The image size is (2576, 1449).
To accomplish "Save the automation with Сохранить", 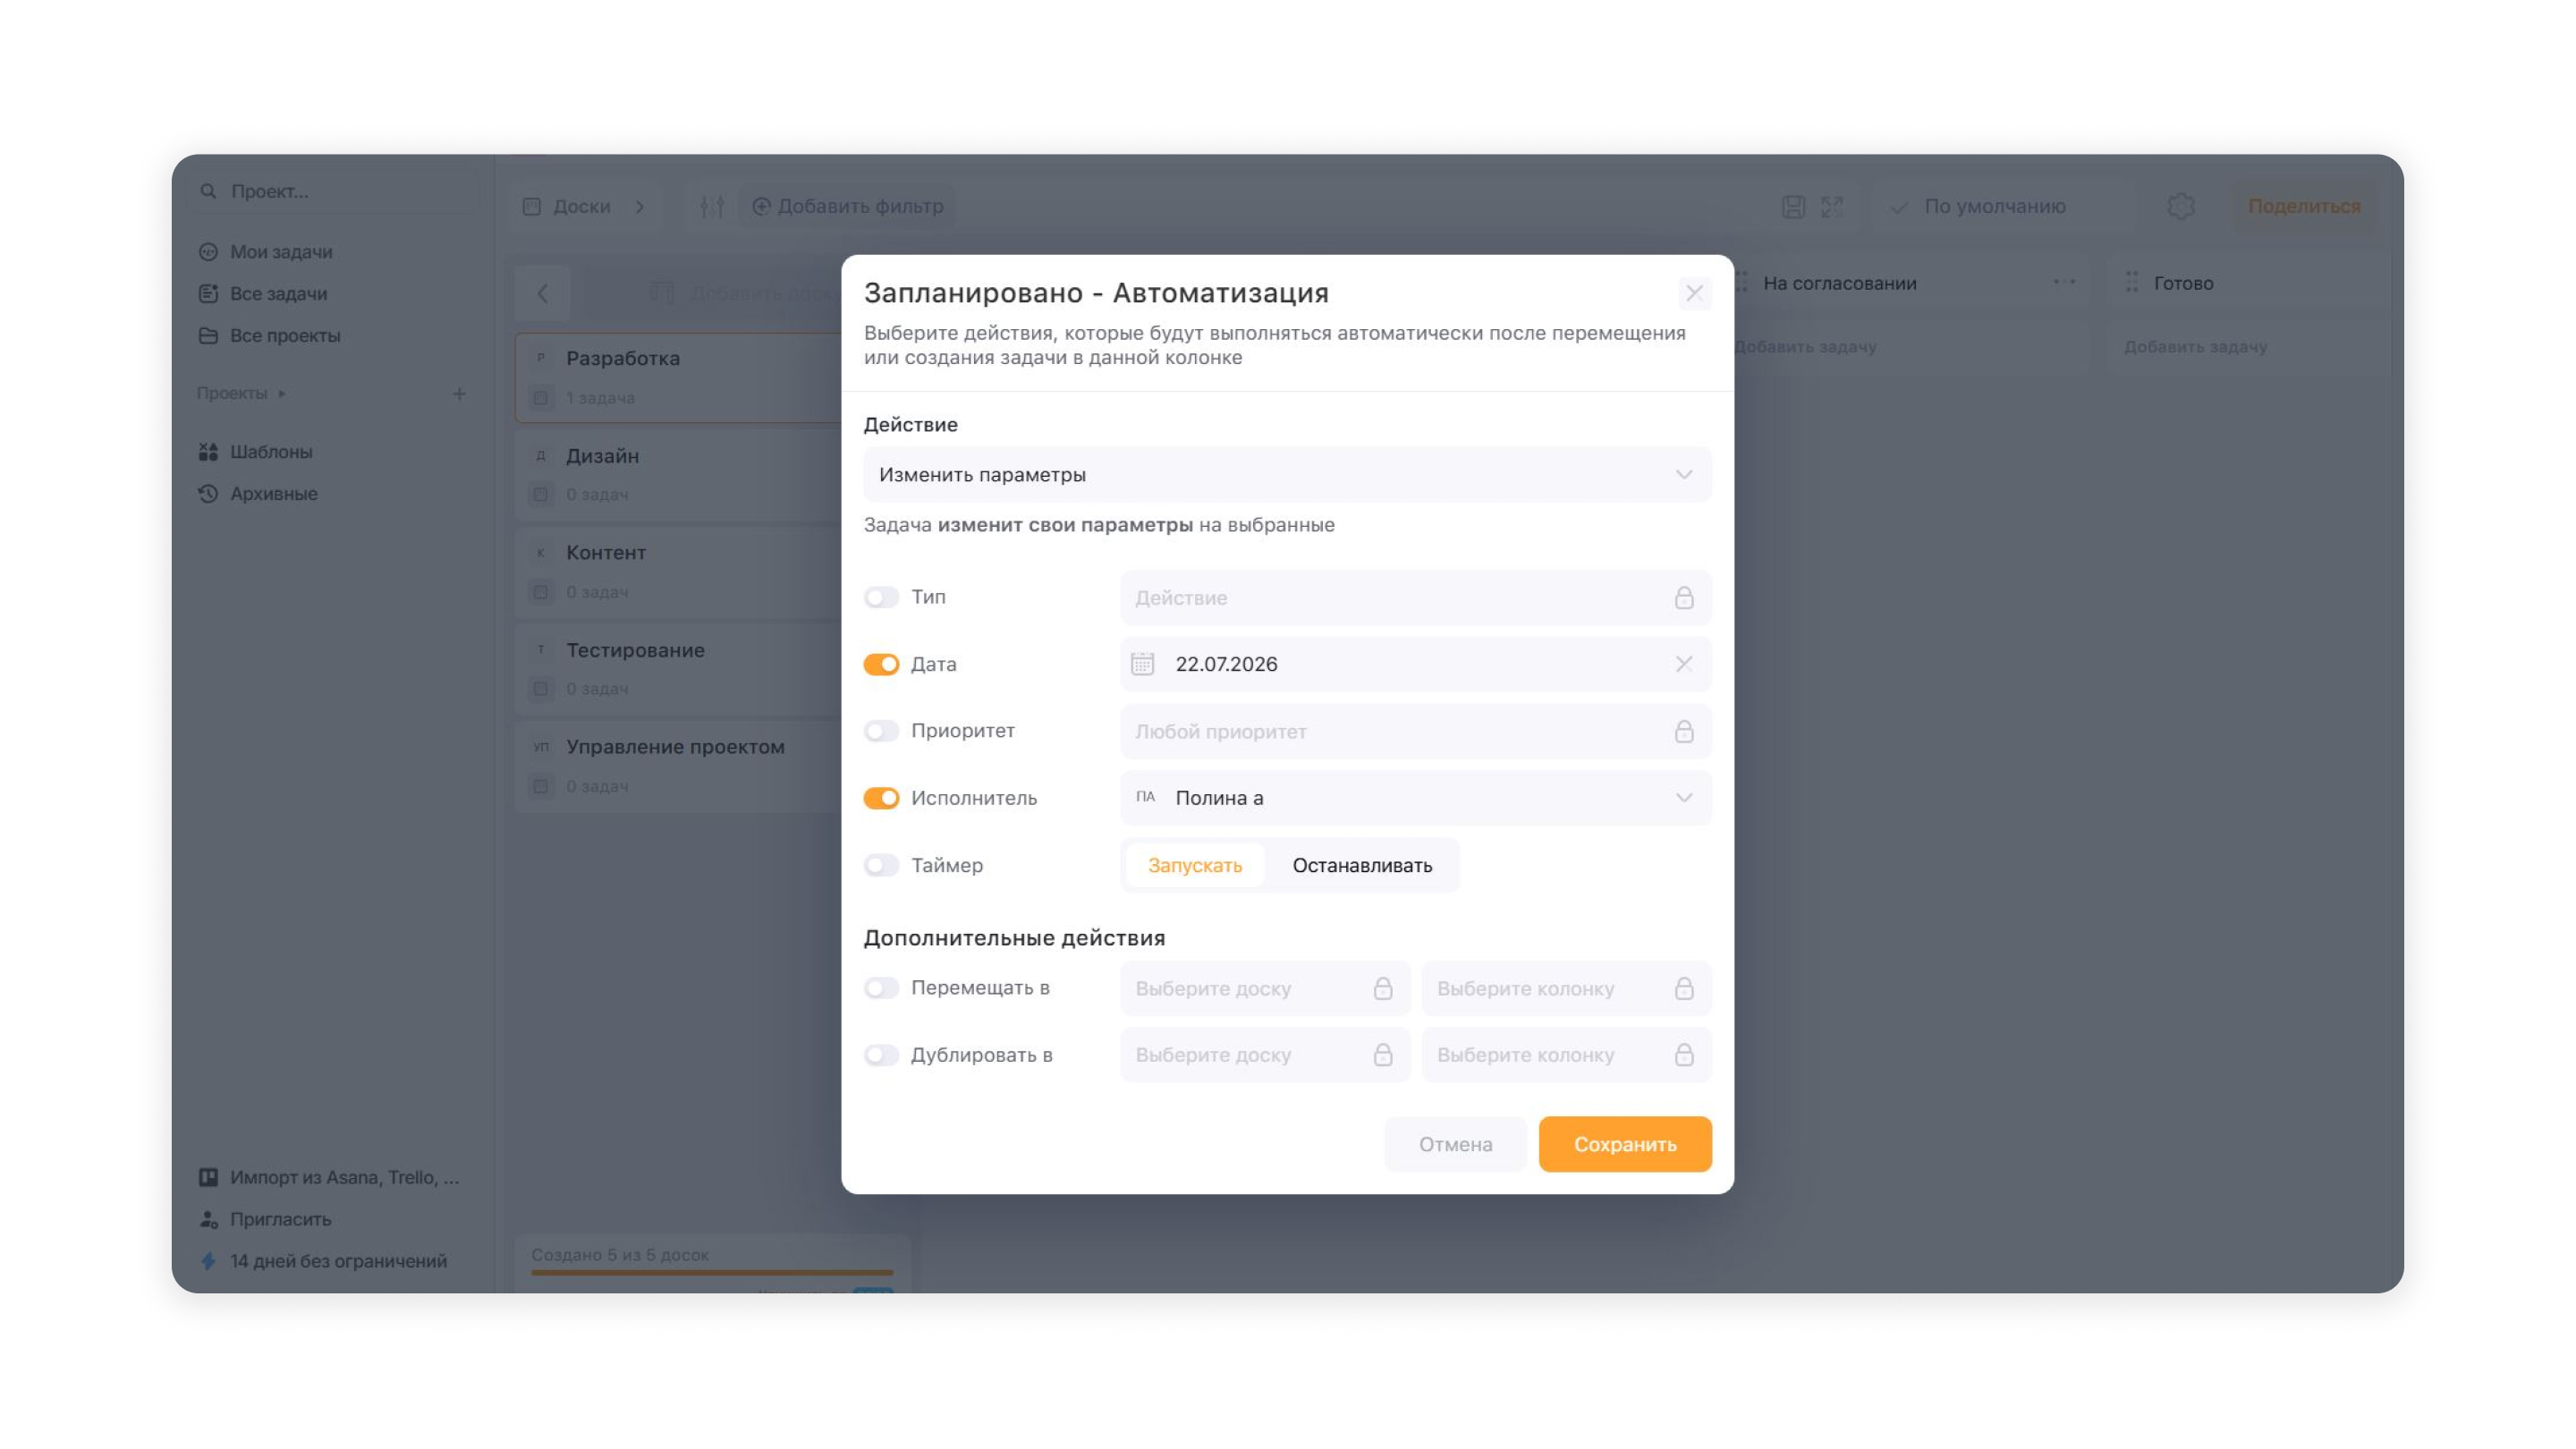I will tap(1624, 1144).
